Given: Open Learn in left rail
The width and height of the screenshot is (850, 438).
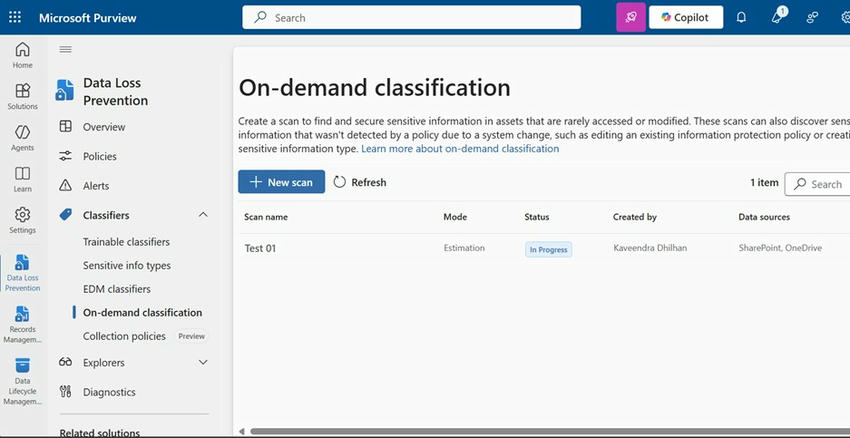Looking at the screenshot, I should tap(22, 179).
